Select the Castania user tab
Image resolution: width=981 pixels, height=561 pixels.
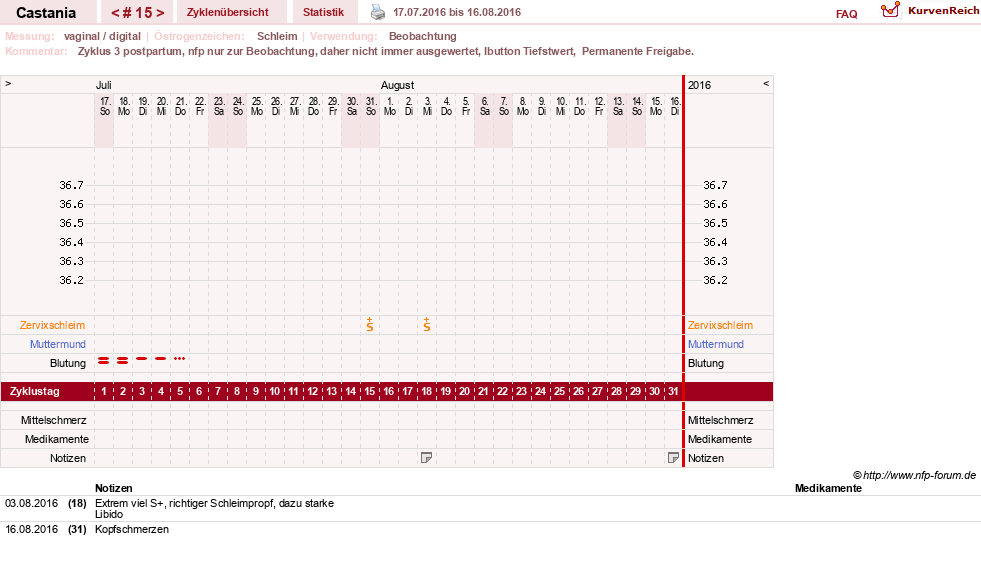coord(46,13)
